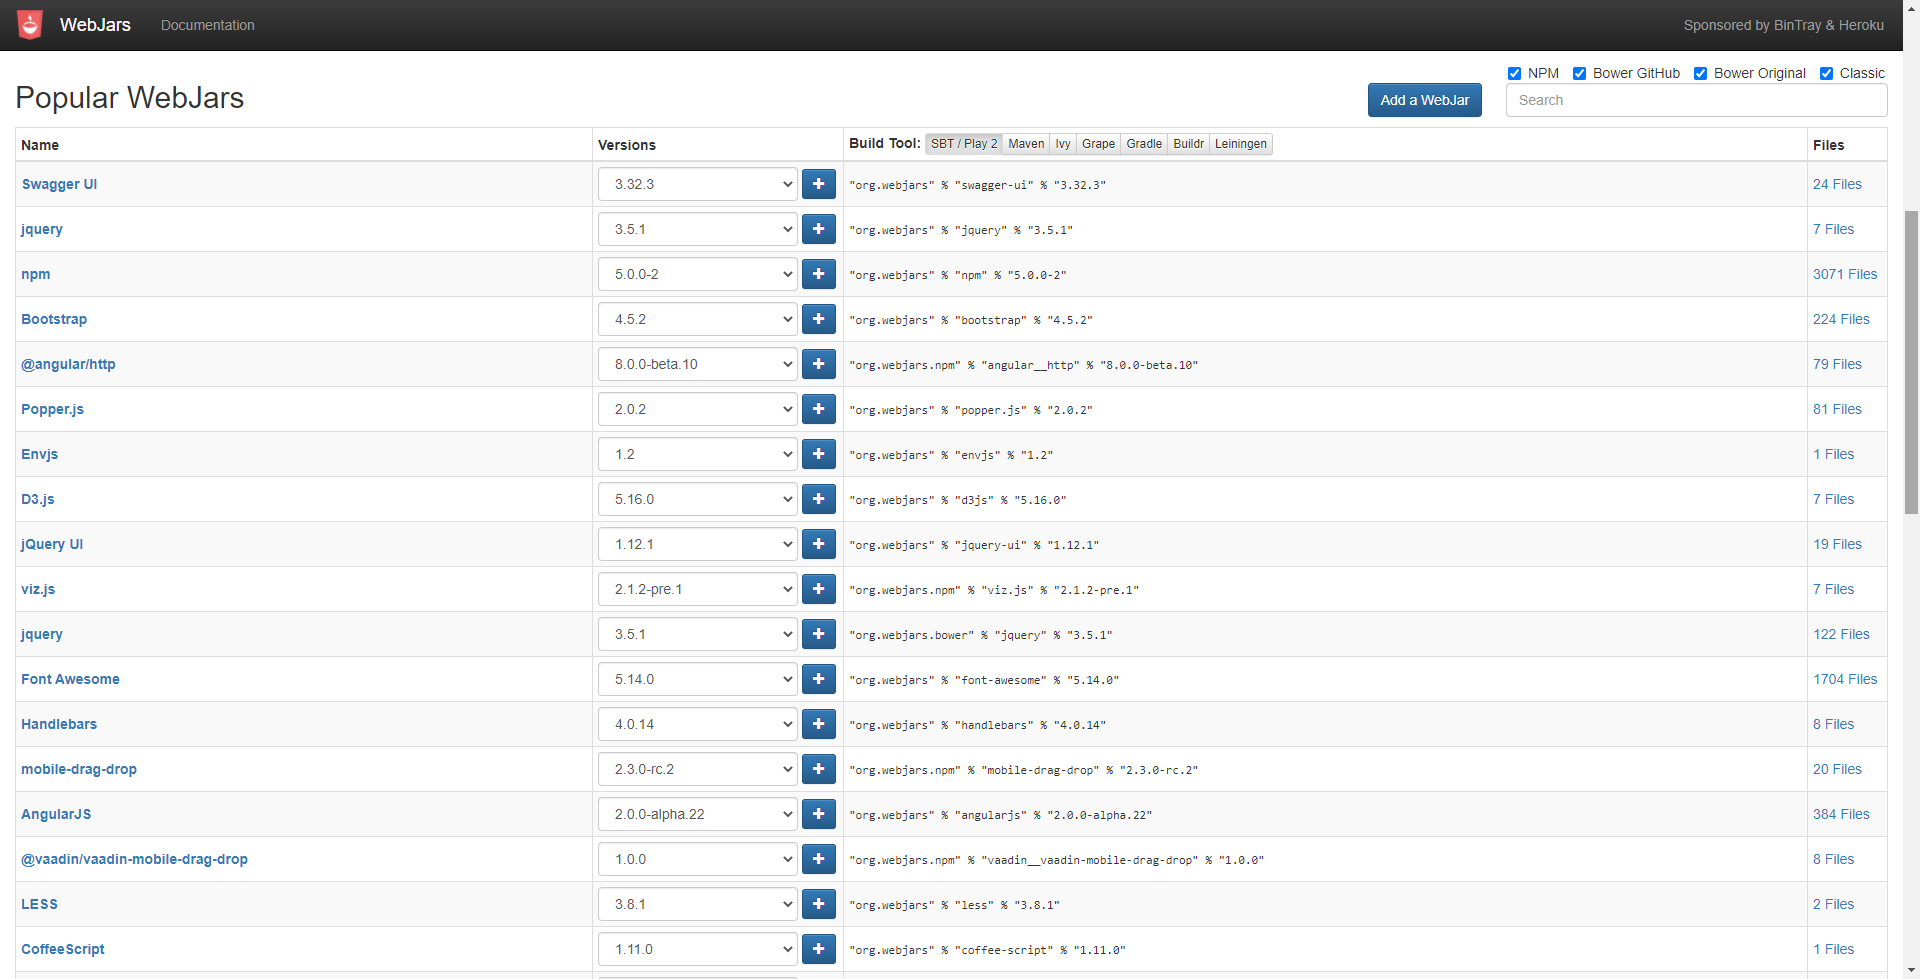Screen dimensions: 1920x979
Task: Click plus button for mobile-drag-drop row
Action: pyautogui.click(x=818, y=769)
